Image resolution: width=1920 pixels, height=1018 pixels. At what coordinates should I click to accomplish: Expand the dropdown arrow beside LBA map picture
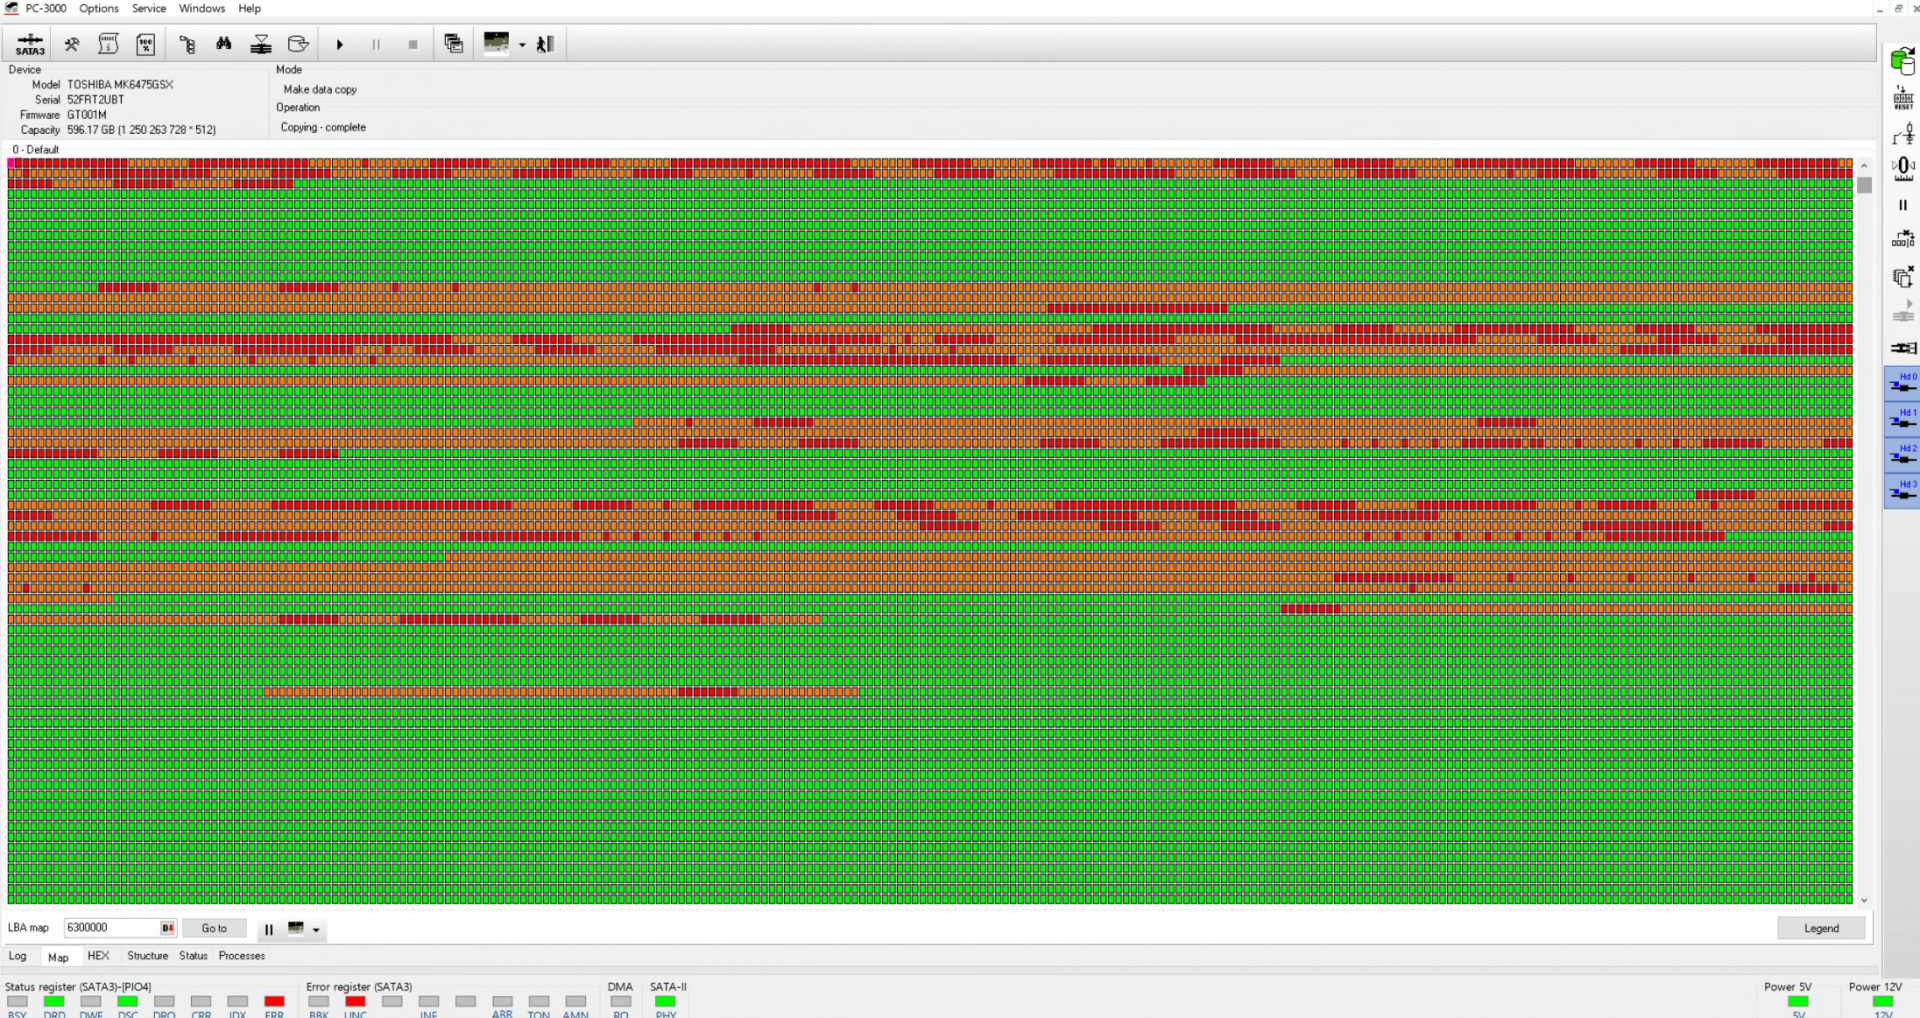click(316, 930)
